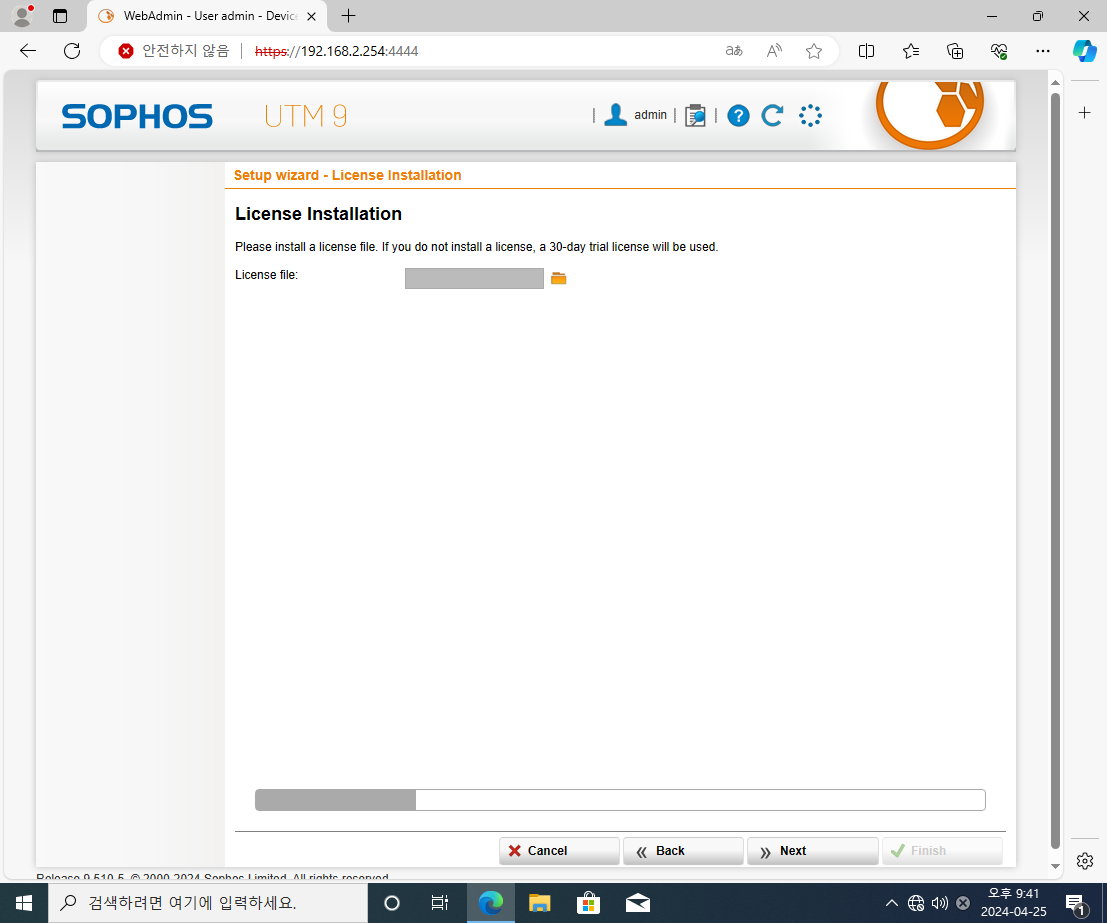Click the not secure warning badge
Viewport: 1107px width, 923px height.
click(x=174, y=51)
